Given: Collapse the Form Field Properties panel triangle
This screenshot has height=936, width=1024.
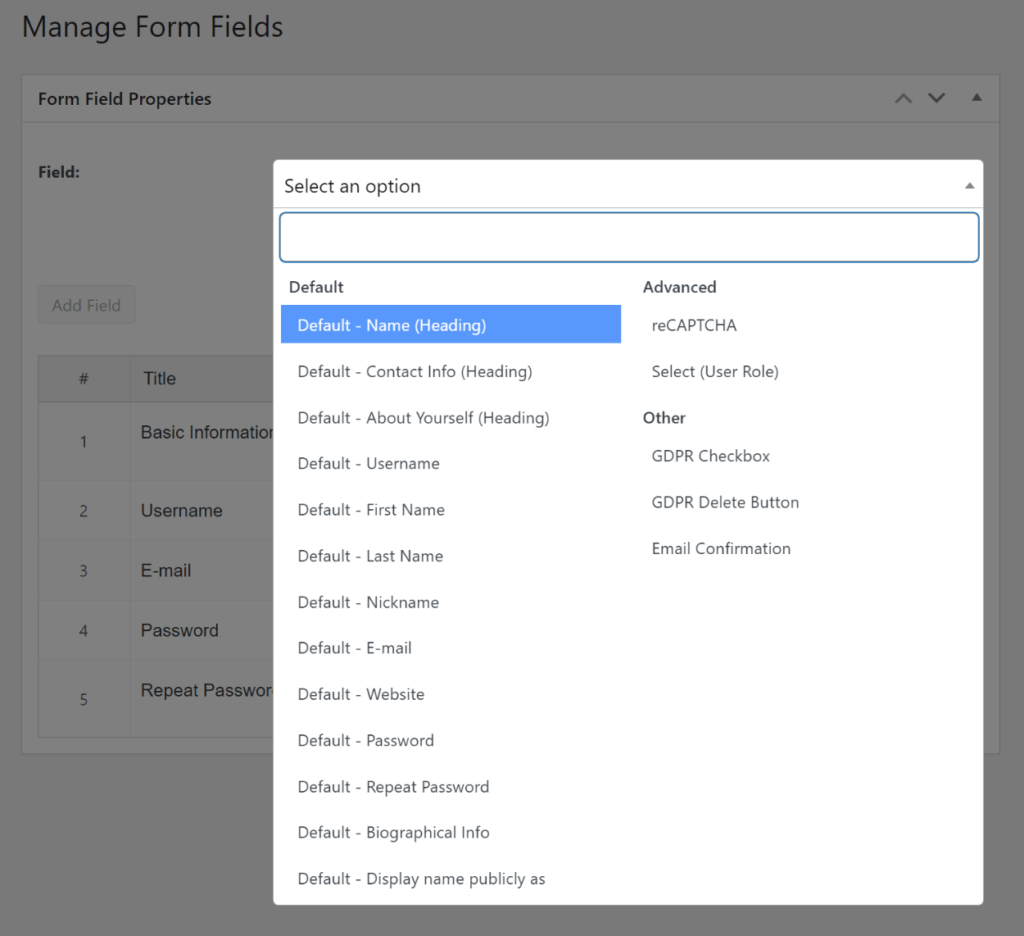Looking at the screenshot, I should click(x=977, y=98).
